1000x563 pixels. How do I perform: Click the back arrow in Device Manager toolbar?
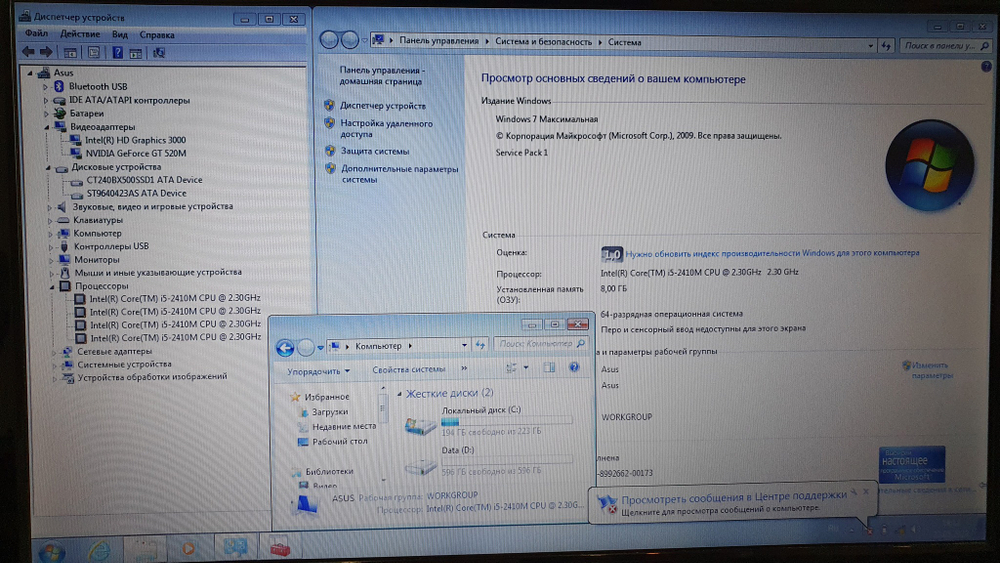click(x=28, y=52)
